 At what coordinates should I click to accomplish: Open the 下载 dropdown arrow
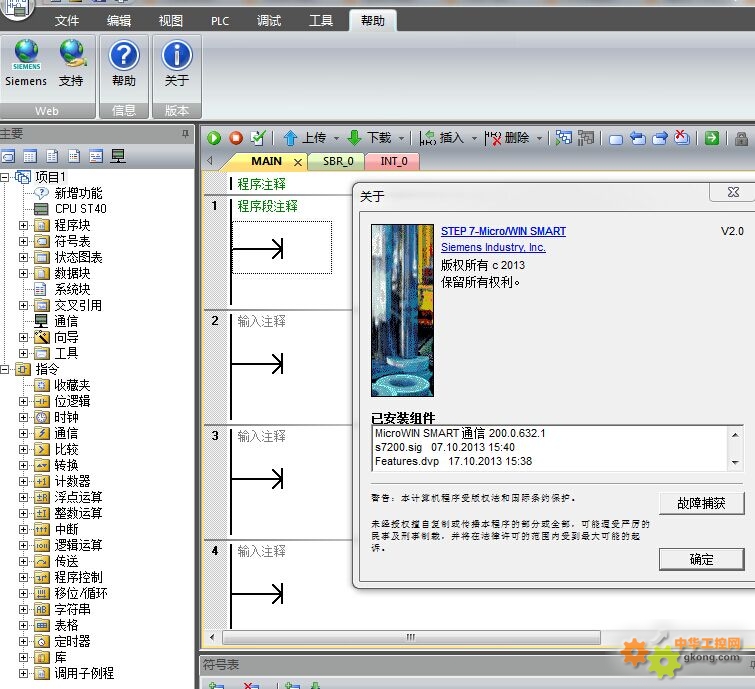coord(401,139)
